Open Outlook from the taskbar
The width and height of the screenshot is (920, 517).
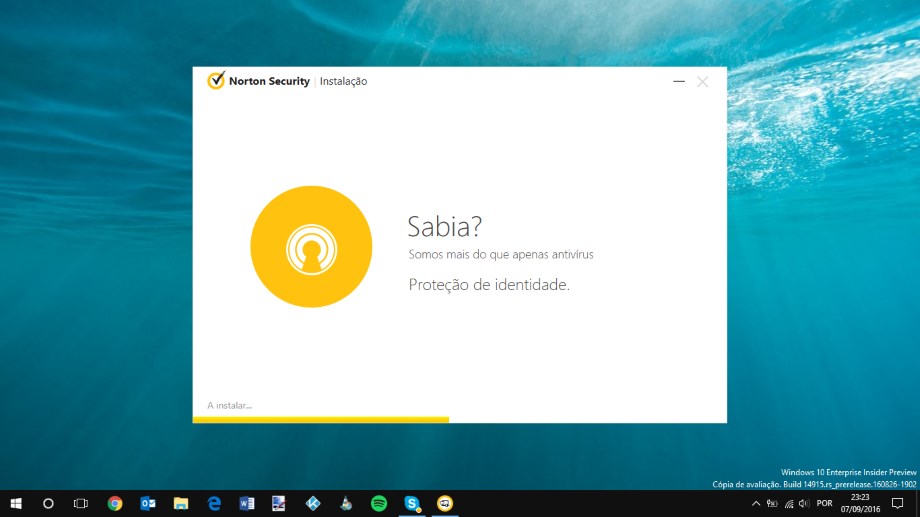tap(148, 503)
